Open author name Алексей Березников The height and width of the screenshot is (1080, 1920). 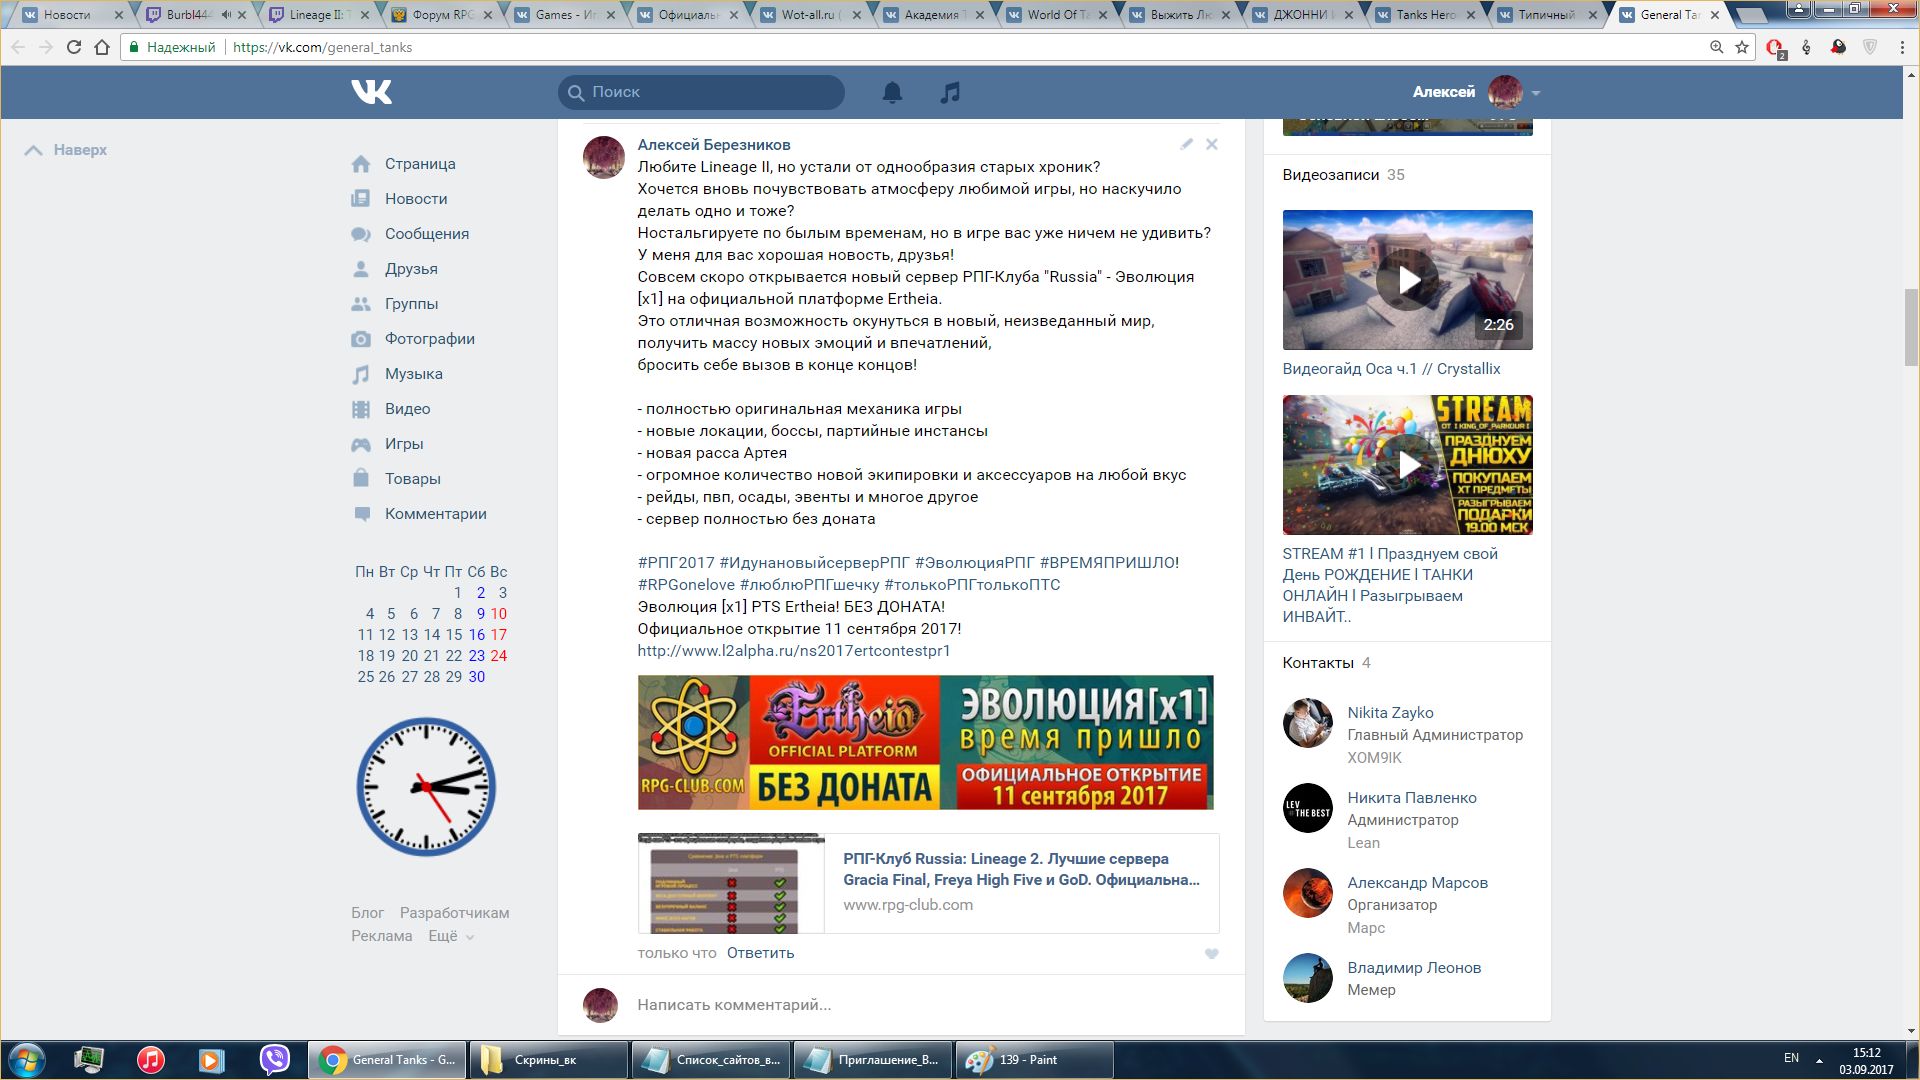(714, 145)
